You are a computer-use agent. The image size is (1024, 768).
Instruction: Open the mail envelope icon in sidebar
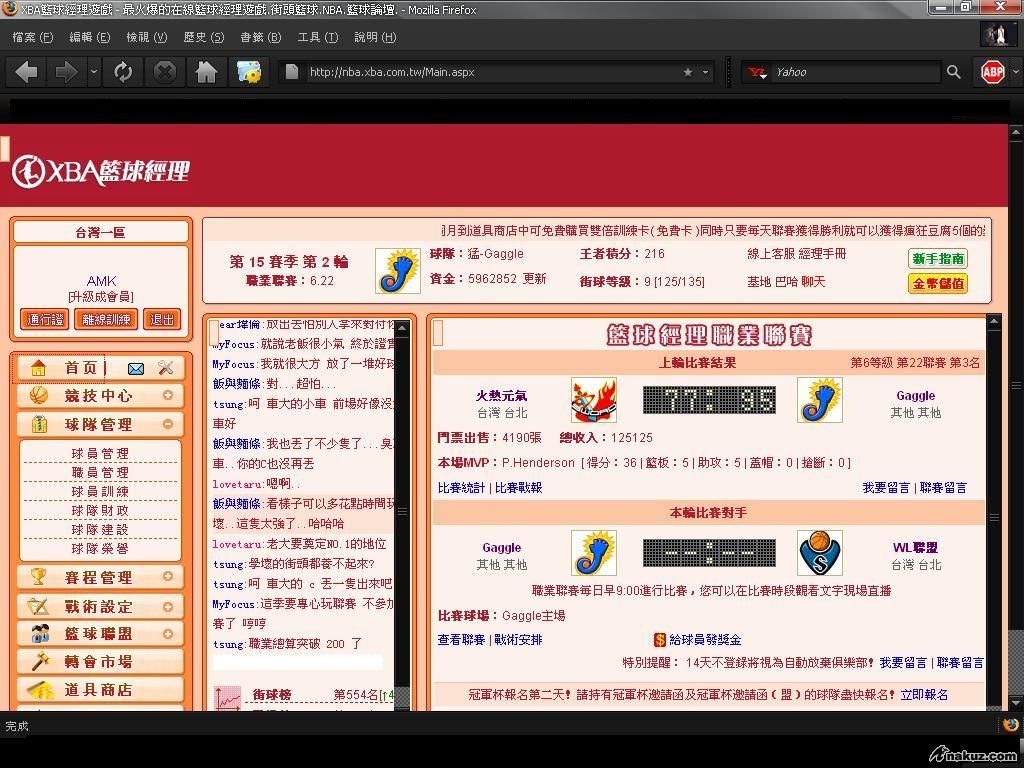click(x=136, y=369)
